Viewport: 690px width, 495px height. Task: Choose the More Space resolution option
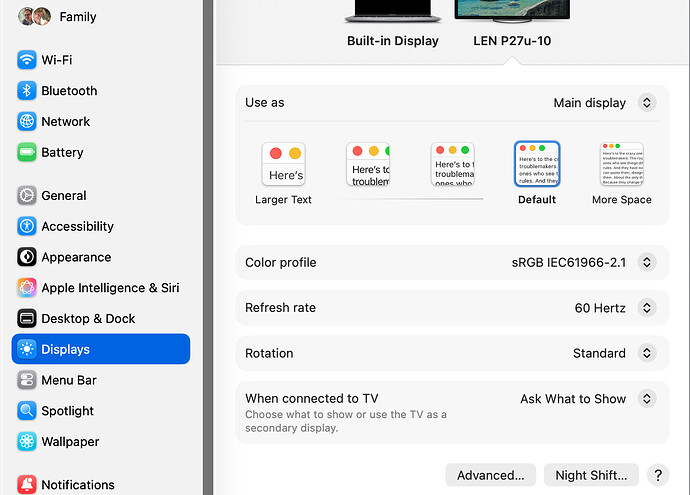pyautogui.click(x=621, y=165)
